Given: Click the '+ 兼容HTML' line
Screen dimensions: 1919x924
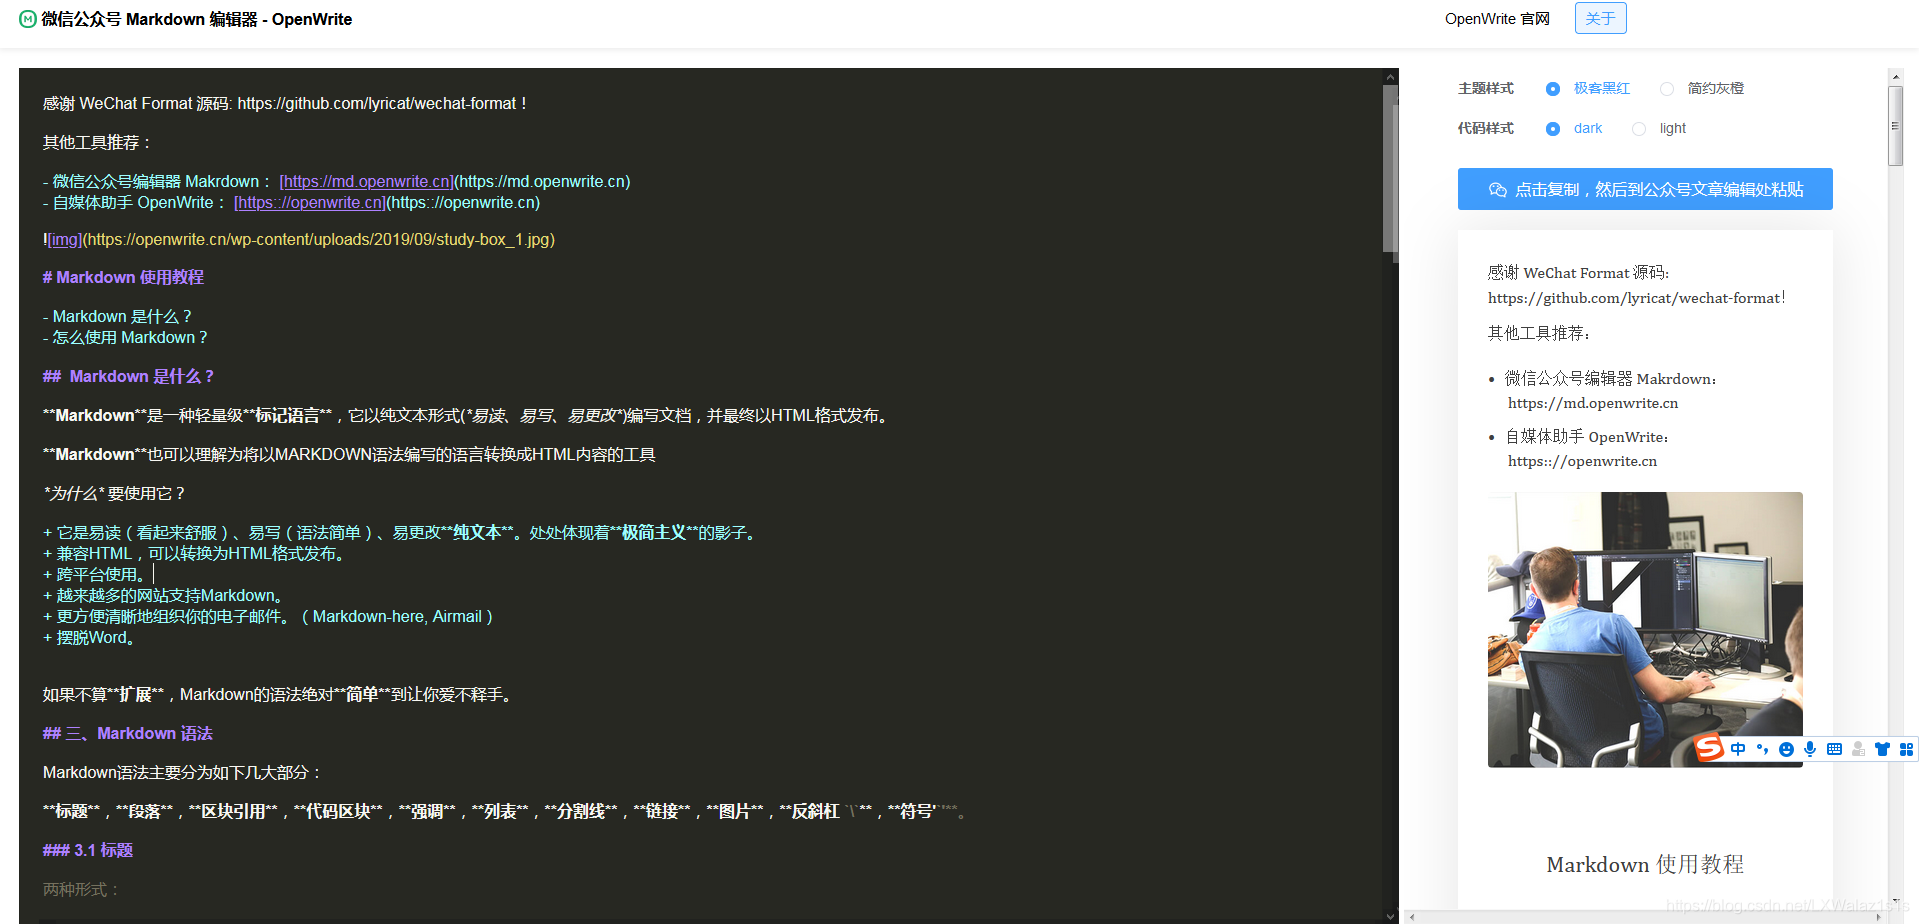Looking at the screenshot, I should pyautogui.click(x=194, y=553).
